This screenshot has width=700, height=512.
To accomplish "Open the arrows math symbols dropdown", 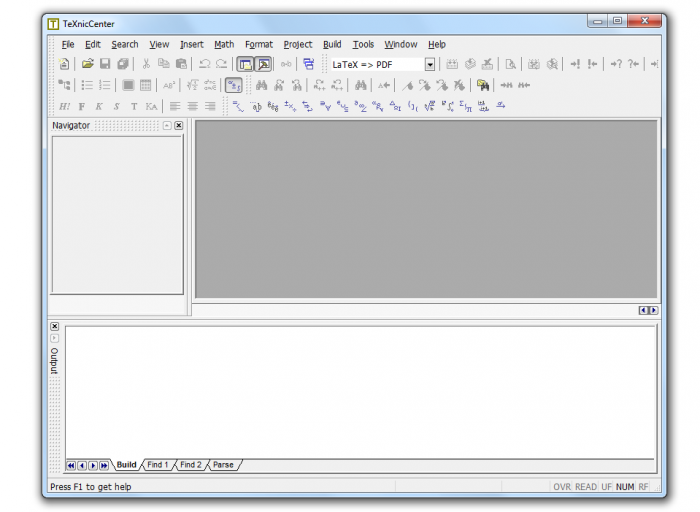I will click(x=308, y=106).
